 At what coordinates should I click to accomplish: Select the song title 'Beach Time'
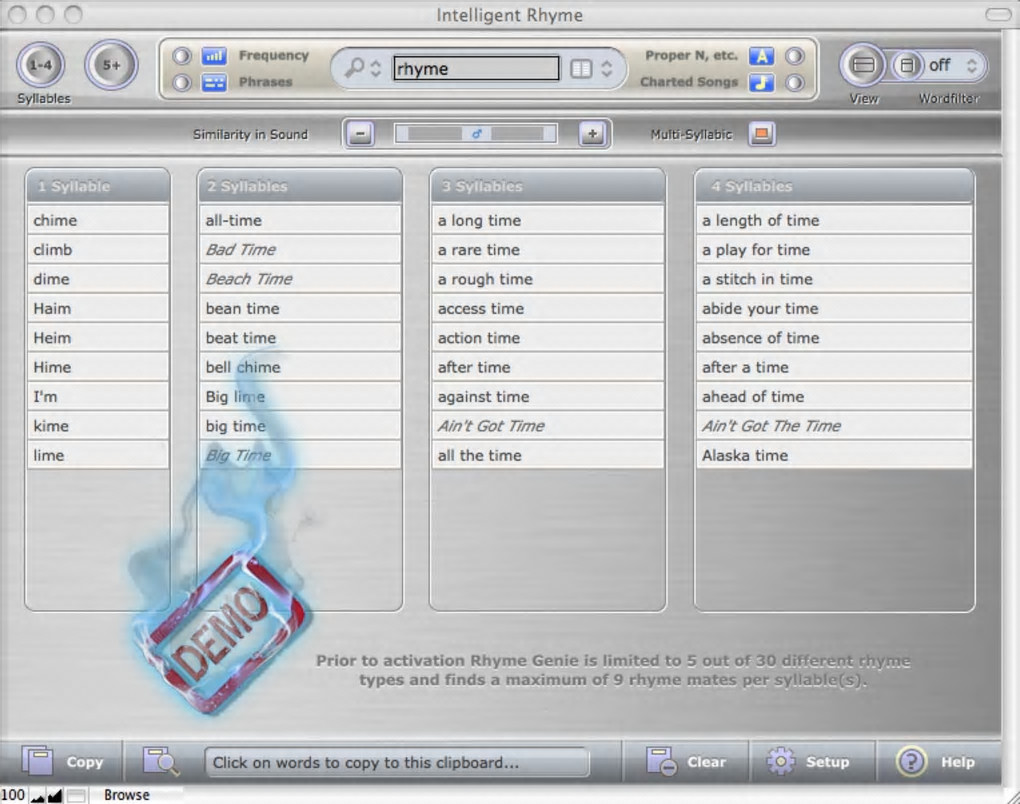[x=300, y=278]
